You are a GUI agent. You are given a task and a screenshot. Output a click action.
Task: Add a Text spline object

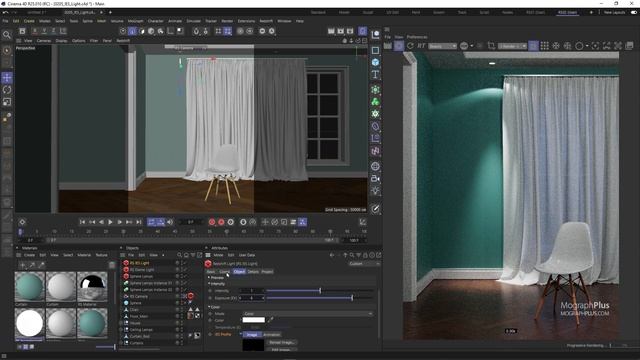[376, 74]
